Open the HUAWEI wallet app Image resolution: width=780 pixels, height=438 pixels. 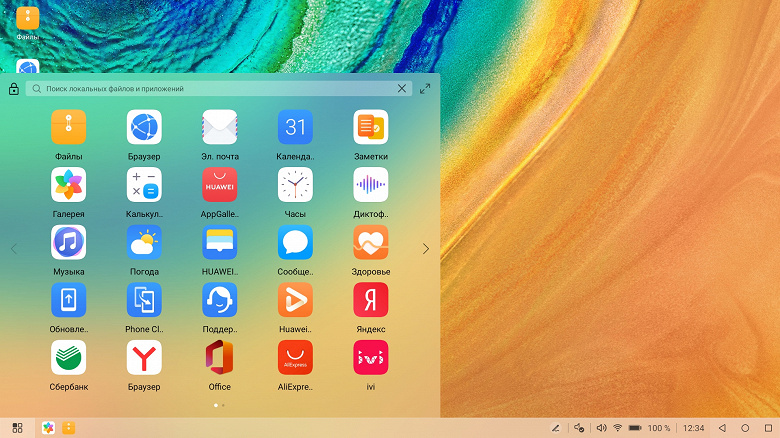tap(220, 242)
